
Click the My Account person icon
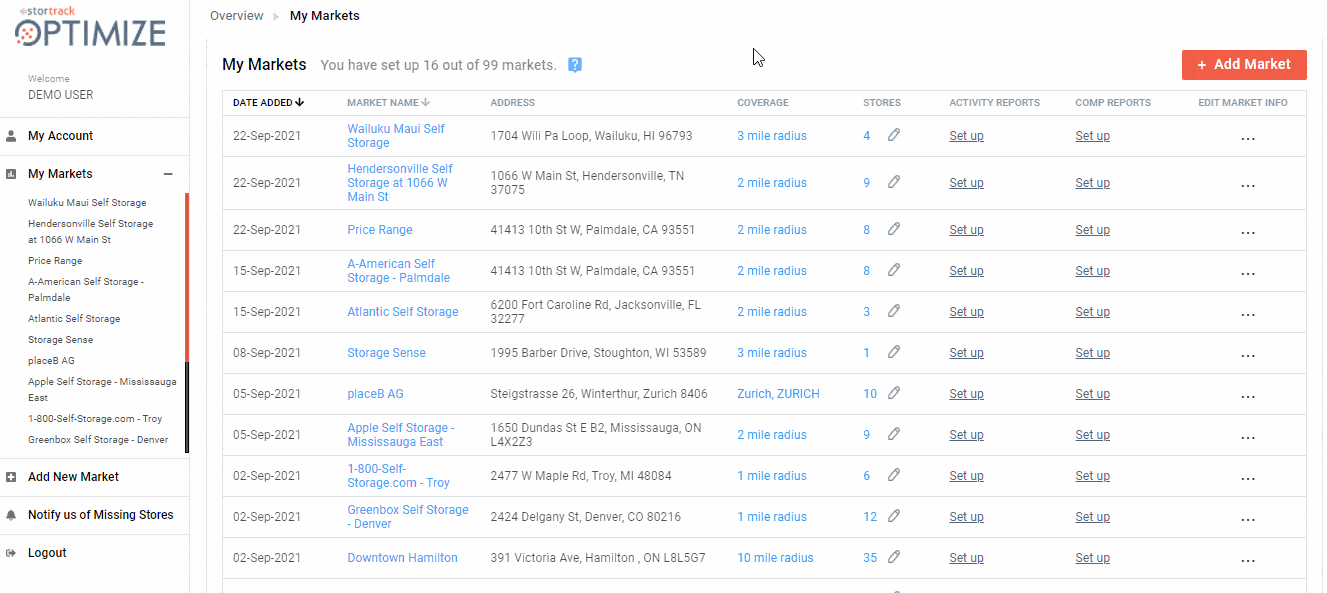(x=11, y=136)
